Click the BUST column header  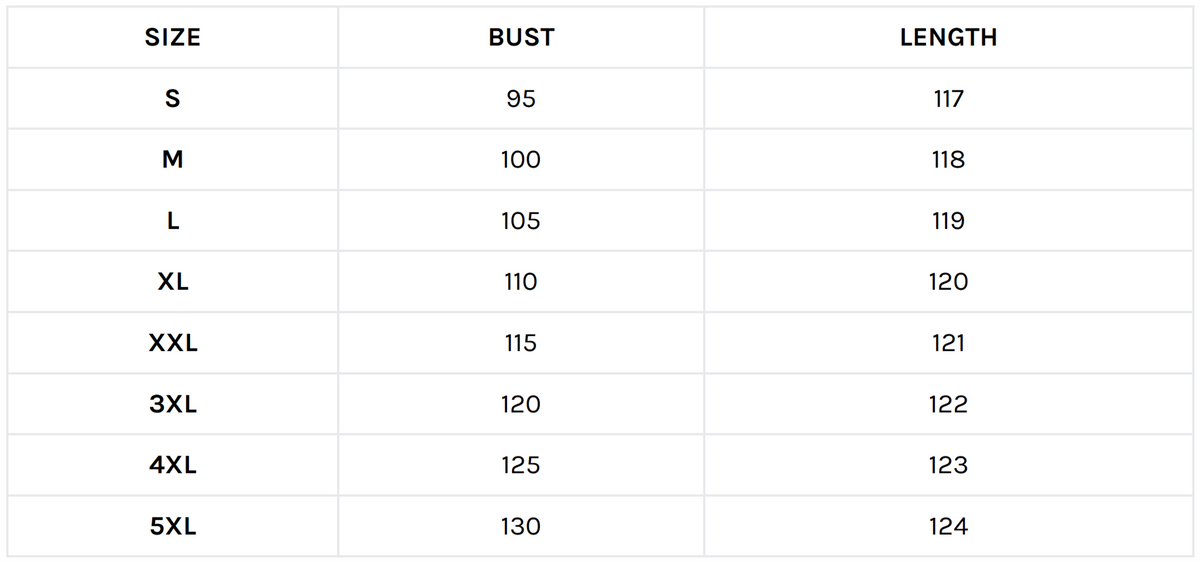(x=521, y=38)
